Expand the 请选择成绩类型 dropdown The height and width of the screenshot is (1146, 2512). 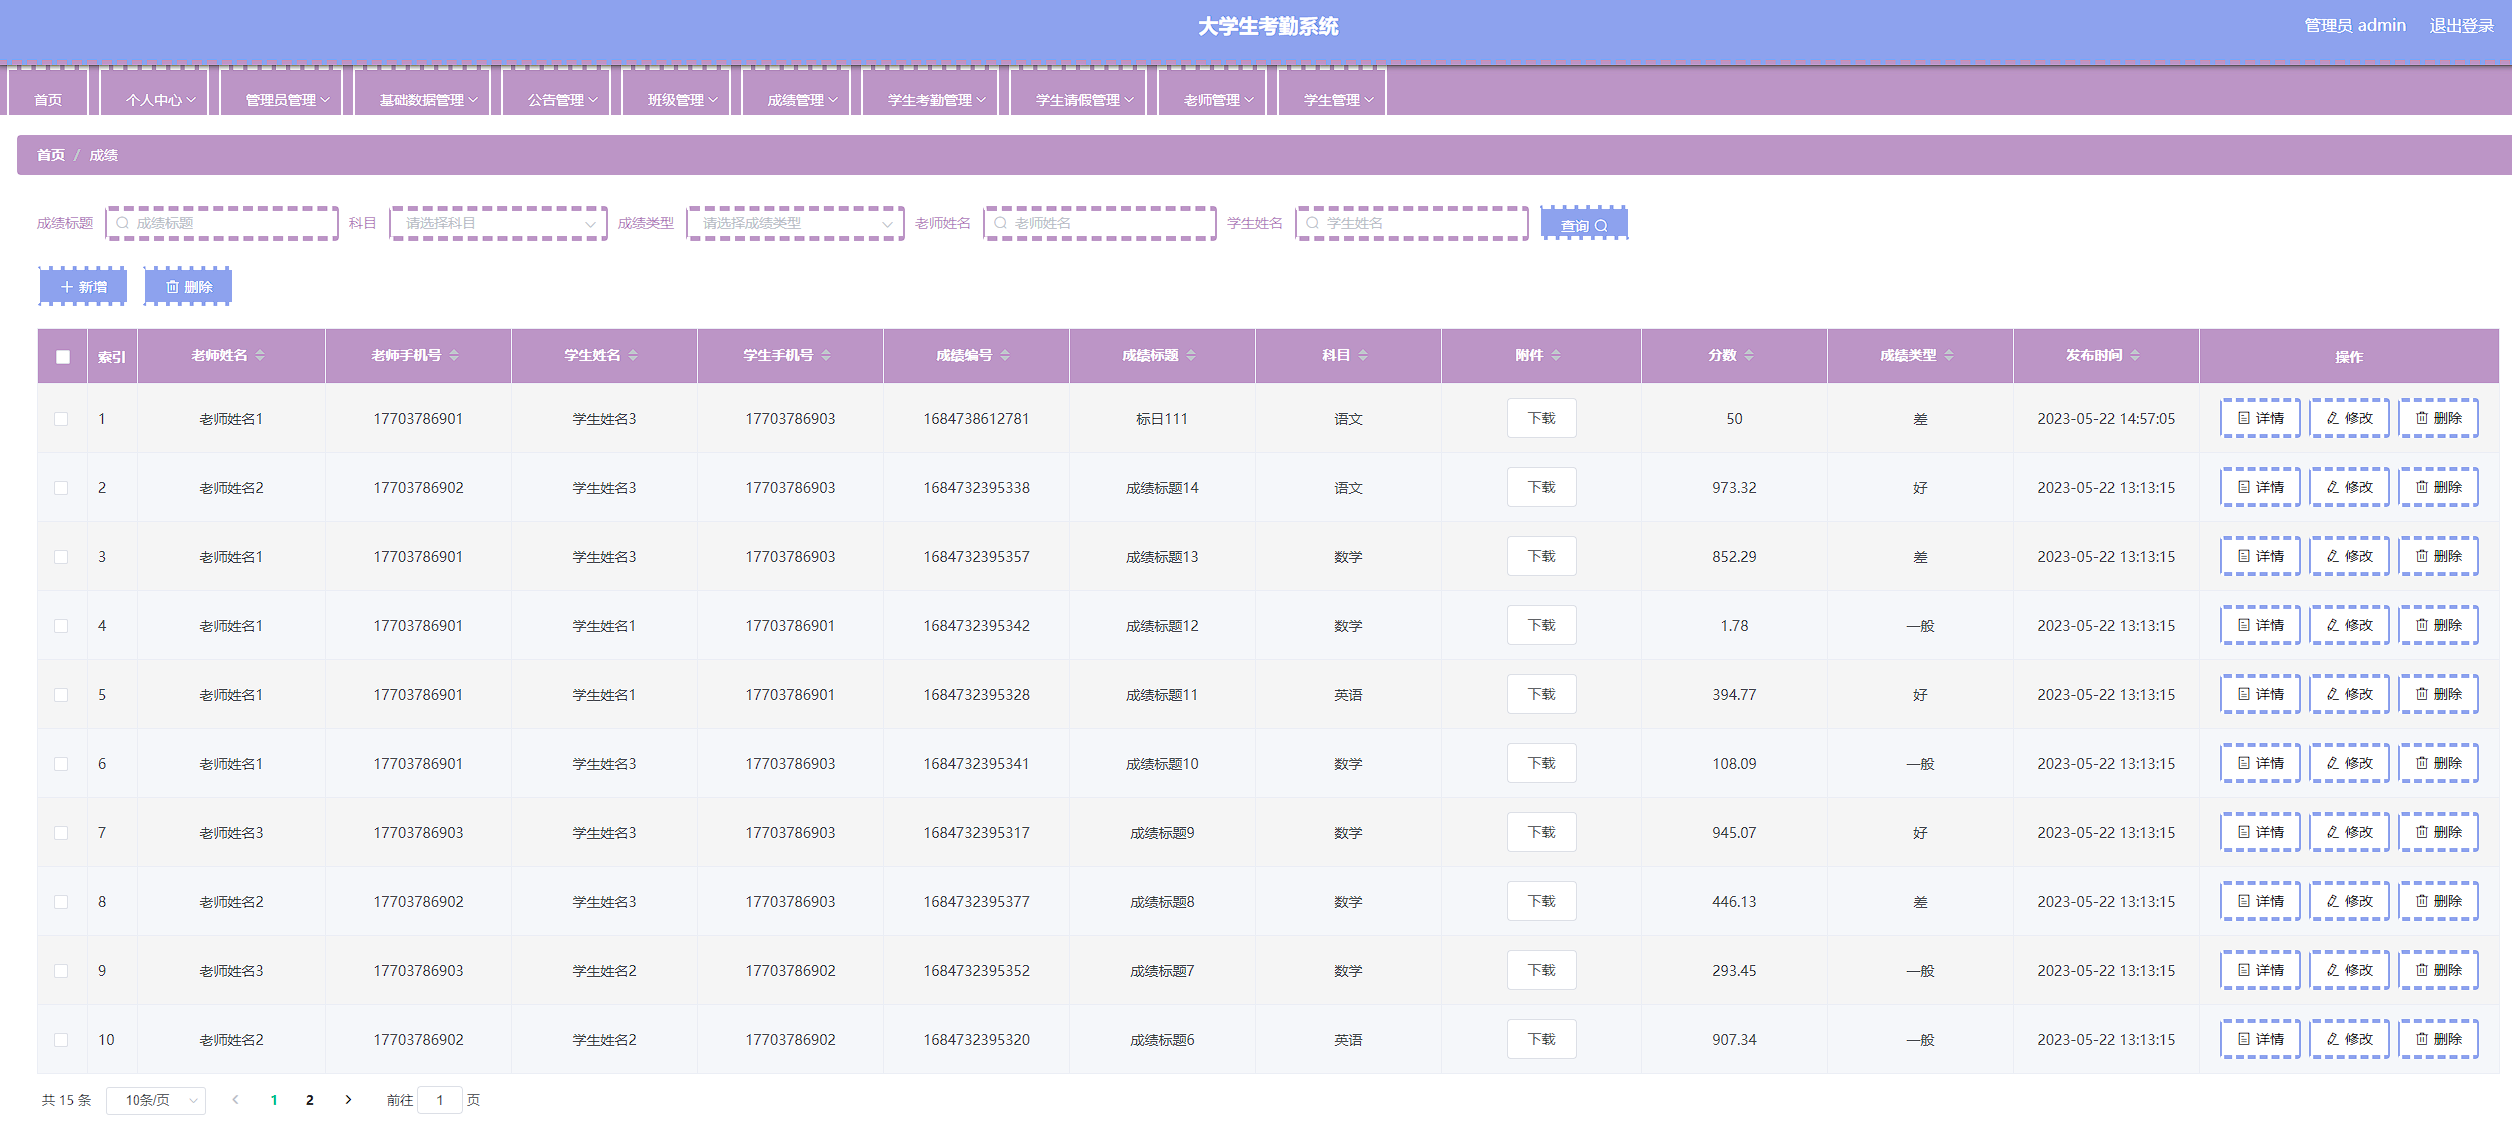[x=795, y=224]
